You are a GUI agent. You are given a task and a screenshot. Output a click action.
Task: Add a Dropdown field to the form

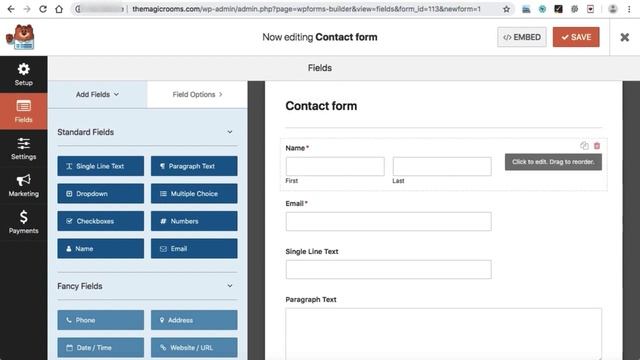pos(100,193)
